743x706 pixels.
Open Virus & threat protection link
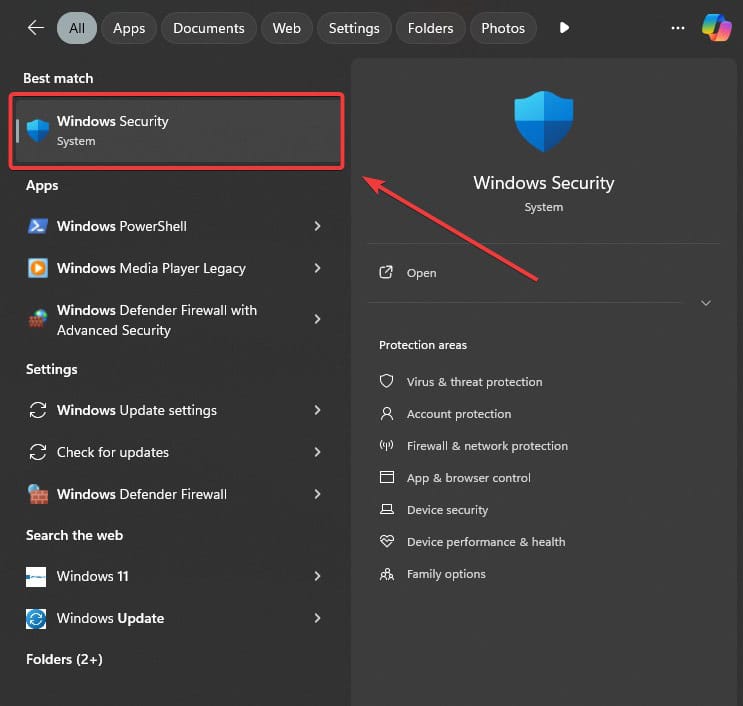[x=474, y=382]
